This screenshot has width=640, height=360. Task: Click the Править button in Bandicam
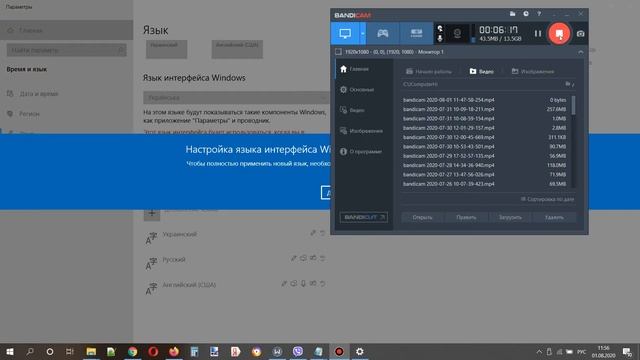[466, 218]
